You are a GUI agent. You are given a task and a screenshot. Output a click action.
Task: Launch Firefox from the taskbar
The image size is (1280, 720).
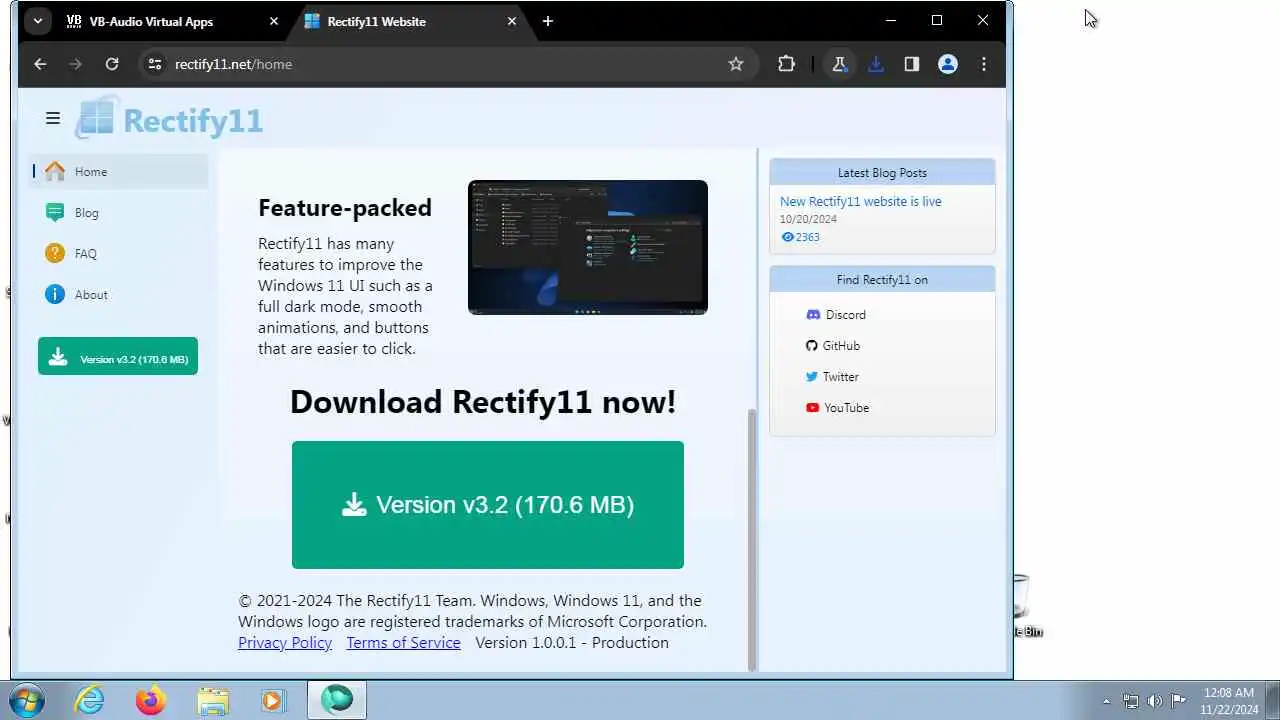(x=151, y=700)
